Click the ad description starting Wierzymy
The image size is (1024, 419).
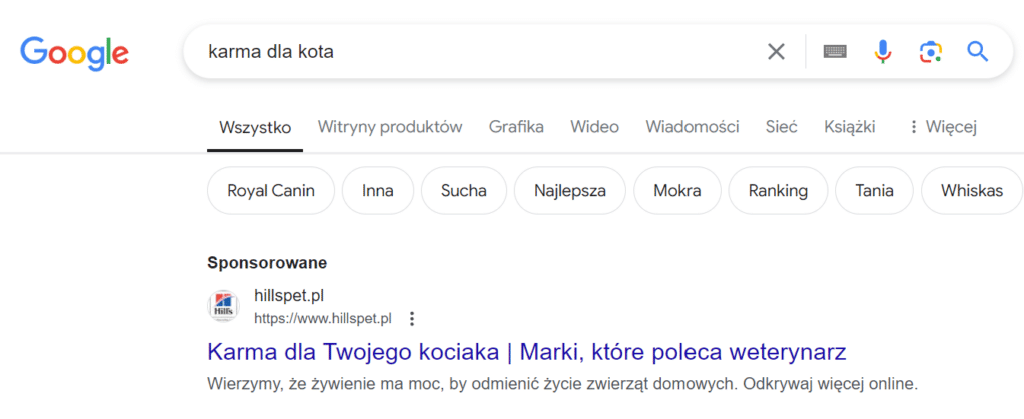(x=563, y=383)
